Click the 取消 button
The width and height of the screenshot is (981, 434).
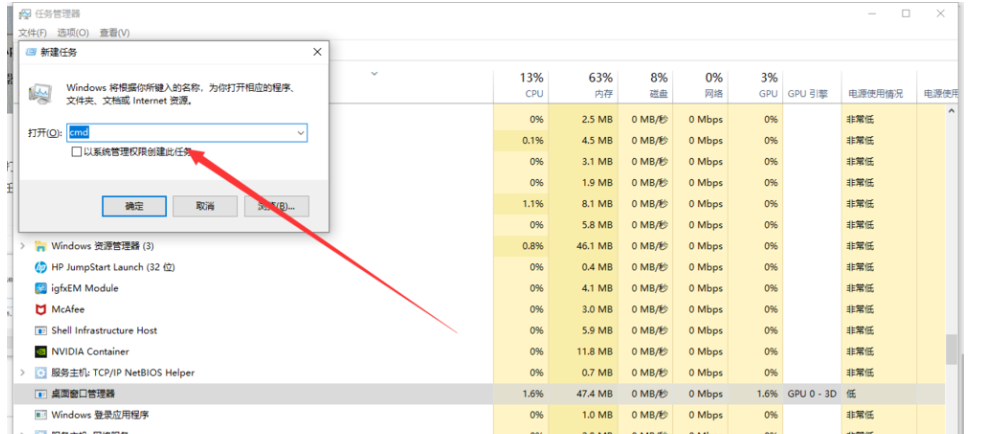coord(205,206)
